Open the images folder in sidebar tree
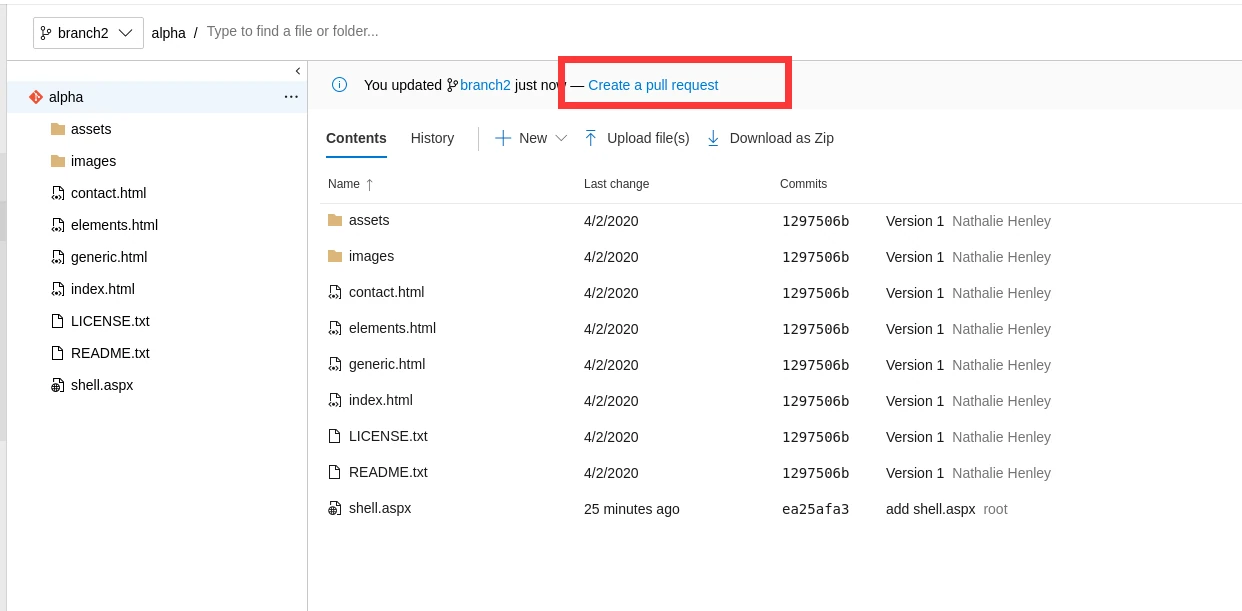 (x=93, y=161)
